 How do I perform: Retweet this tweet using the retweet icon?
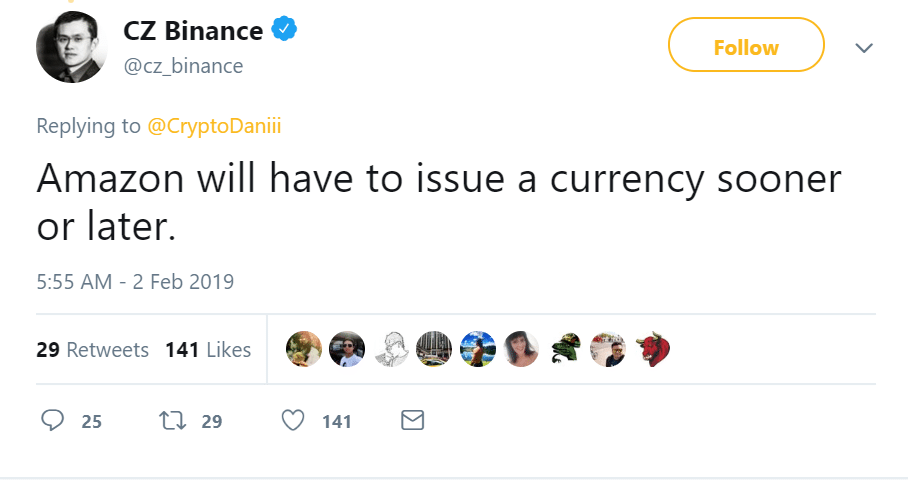tap(173, 421)
